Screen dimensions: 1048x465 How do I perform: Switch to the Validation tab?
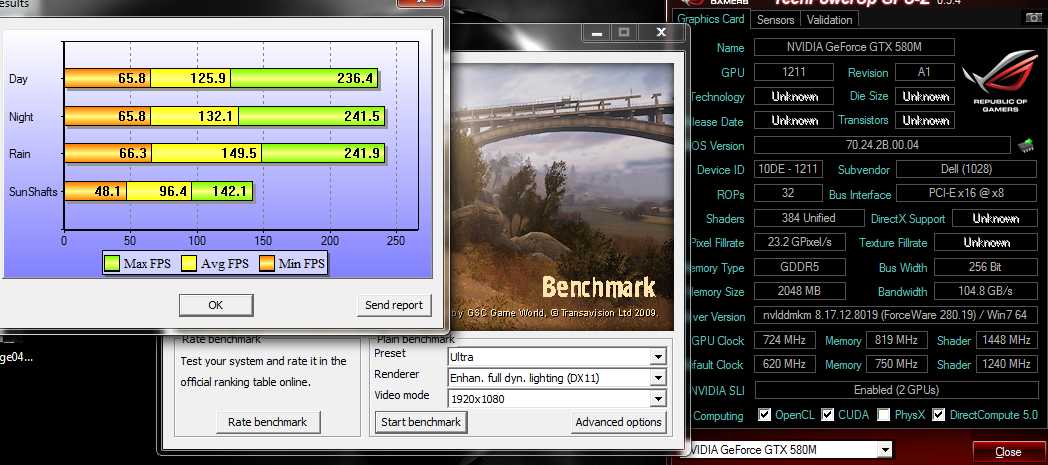click(x=829, y=20)
